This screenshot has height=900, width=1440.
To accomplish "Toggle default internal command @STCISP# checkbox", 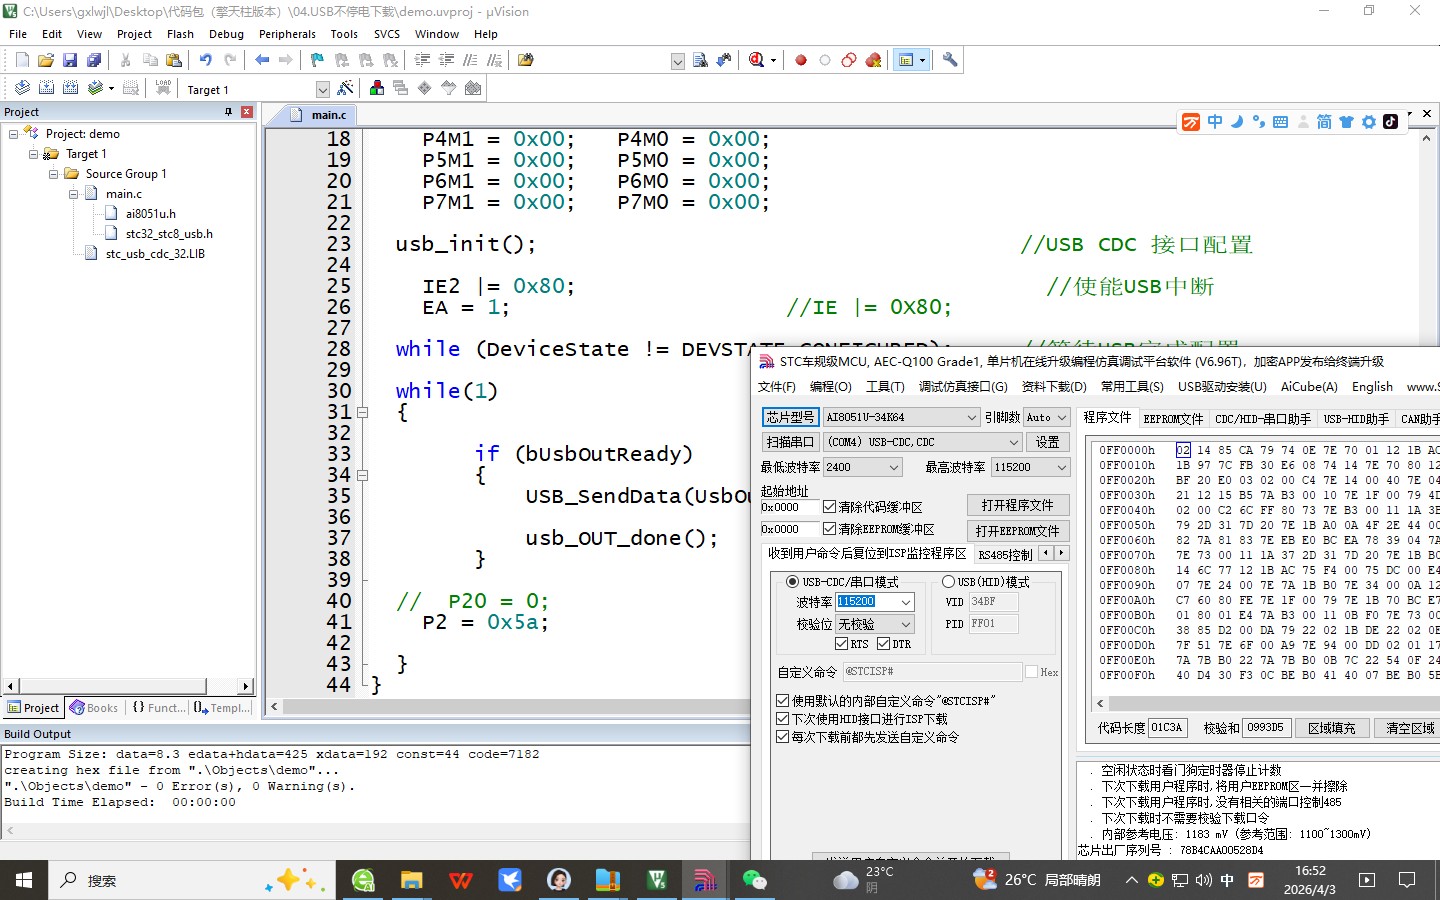I will 782,701.
